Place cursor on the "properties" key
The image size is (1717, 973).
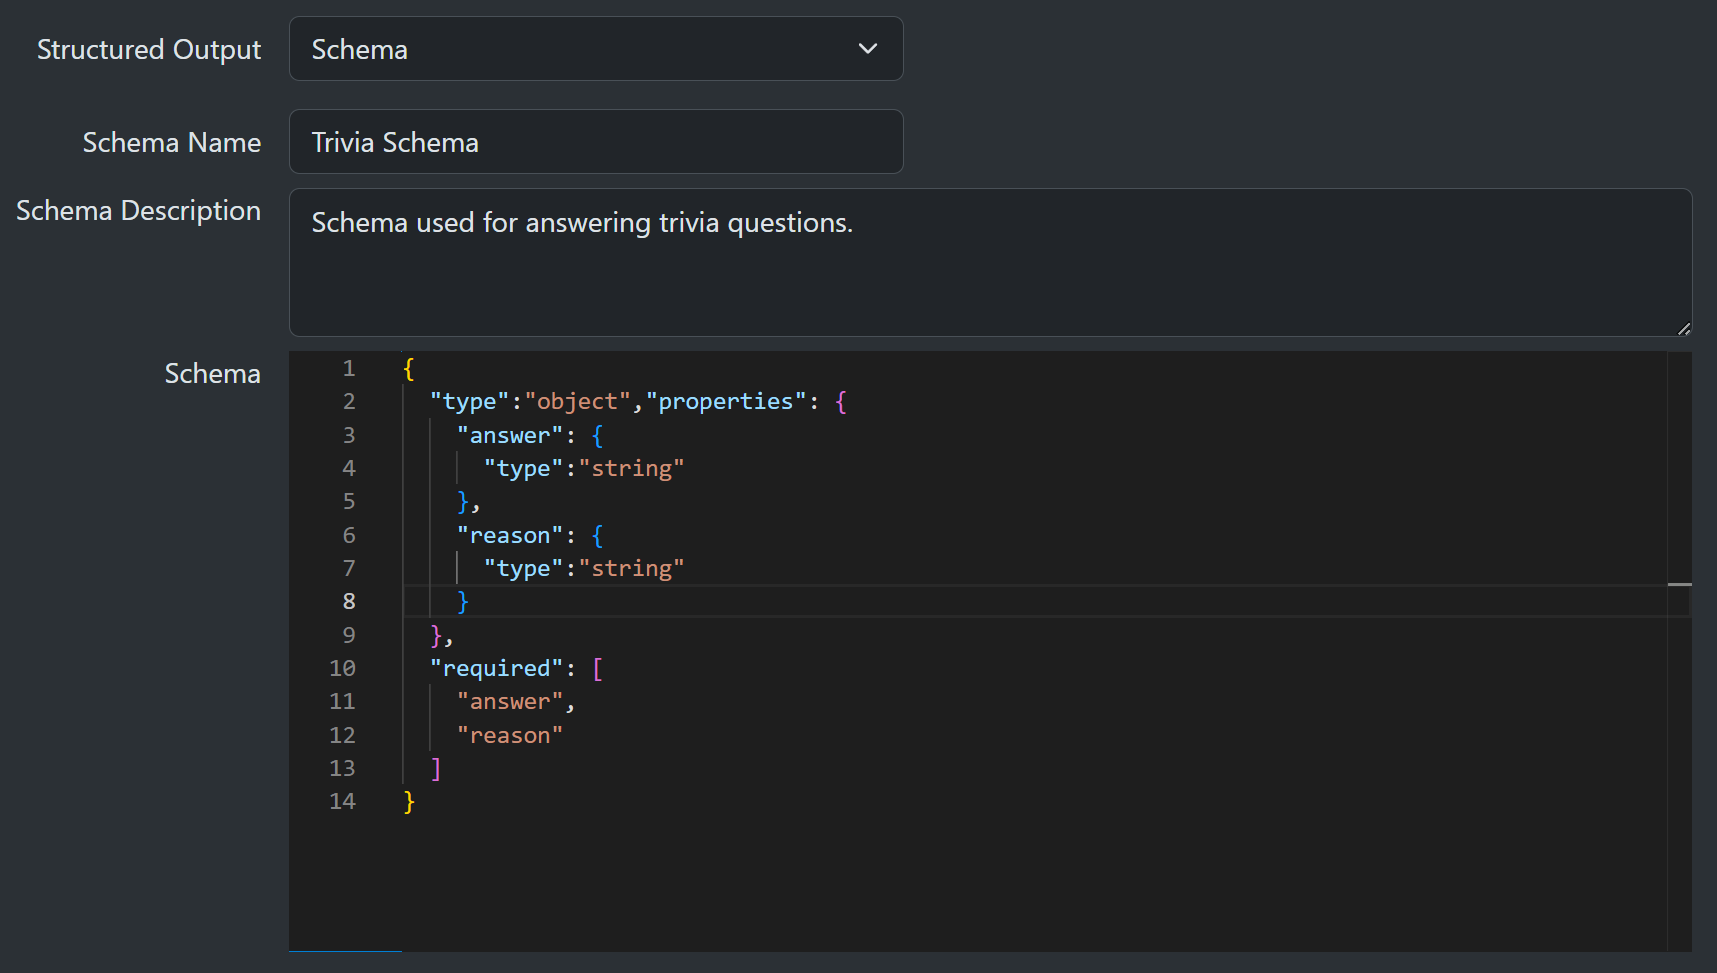coord(725,402)
